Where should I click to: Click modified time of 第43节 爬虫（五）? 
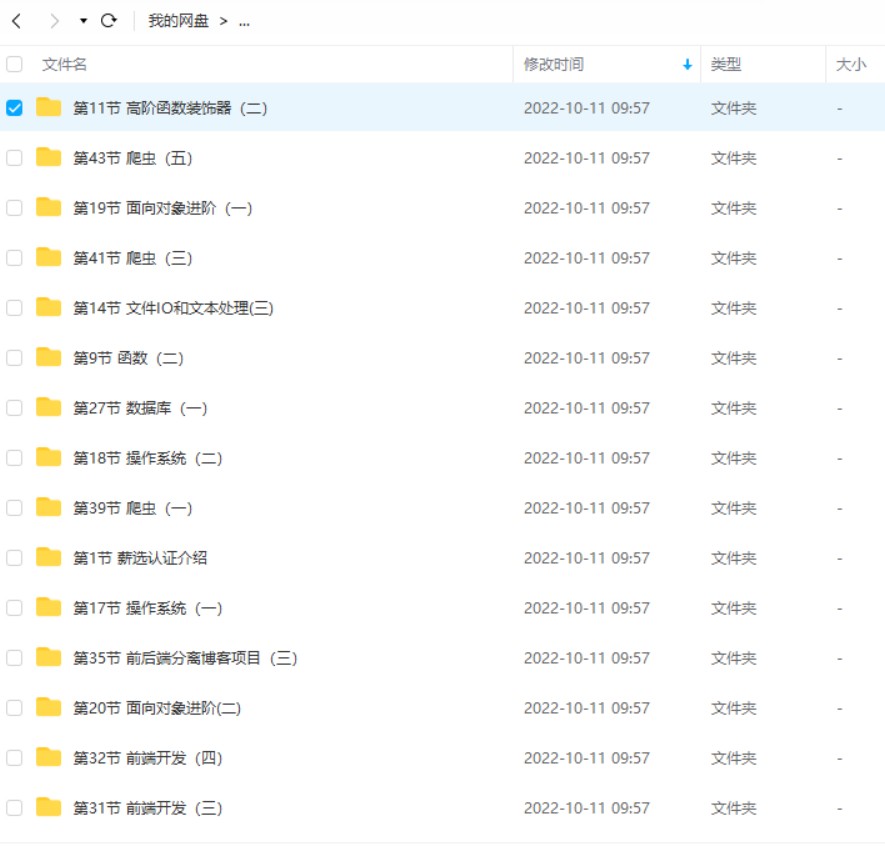pyautogui.click(x=586, y=158)
